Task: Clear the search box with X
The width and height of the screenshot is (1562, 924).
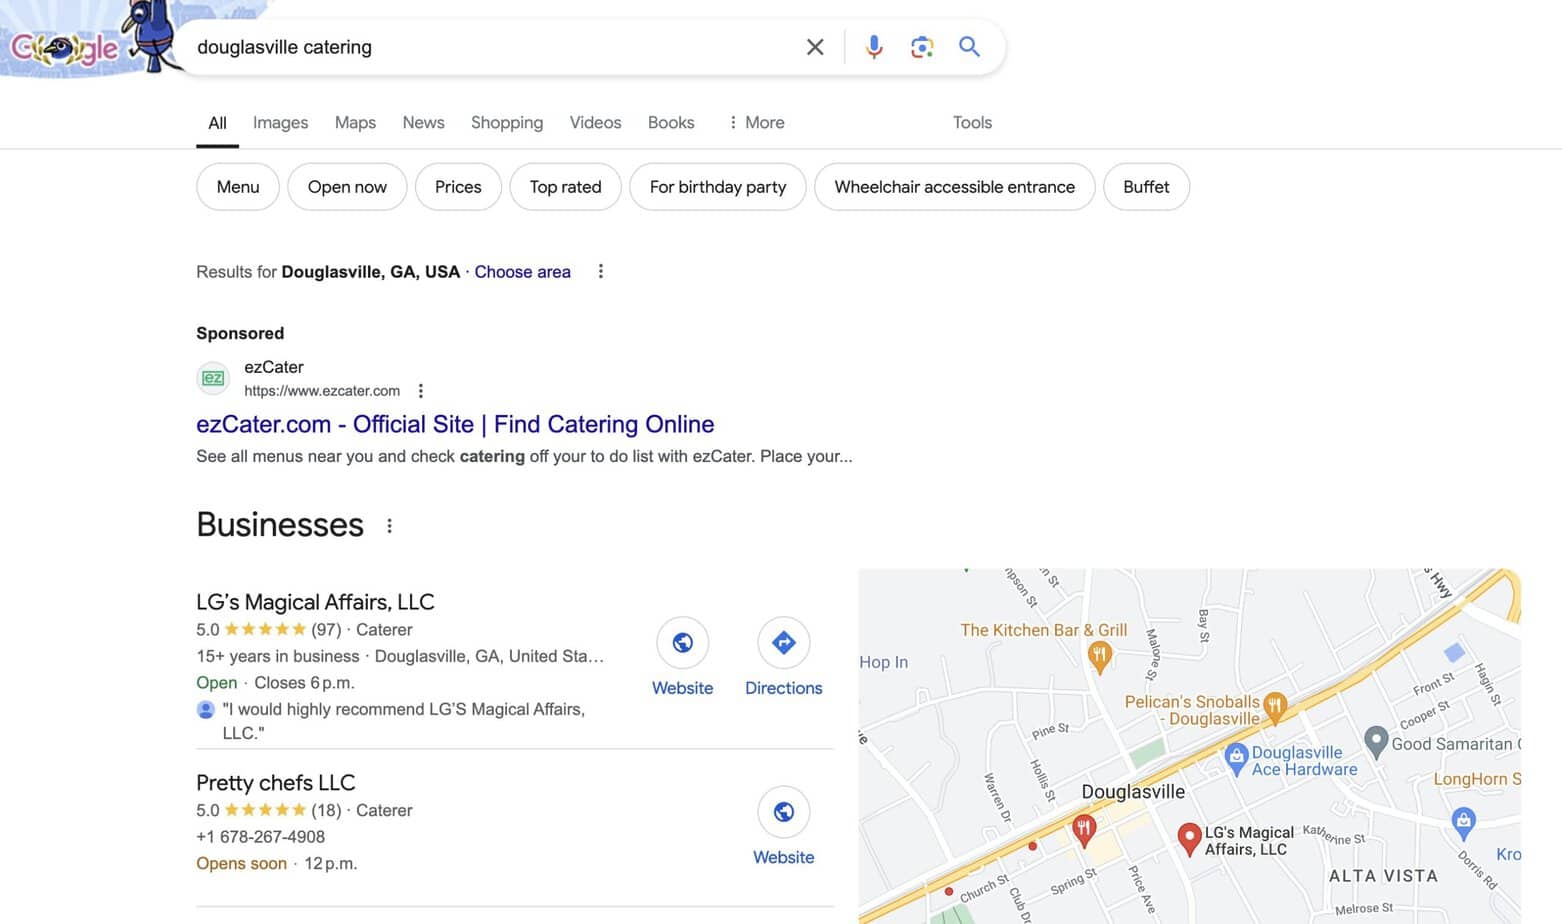Action: pyautogui.click(x=815, y=47)
